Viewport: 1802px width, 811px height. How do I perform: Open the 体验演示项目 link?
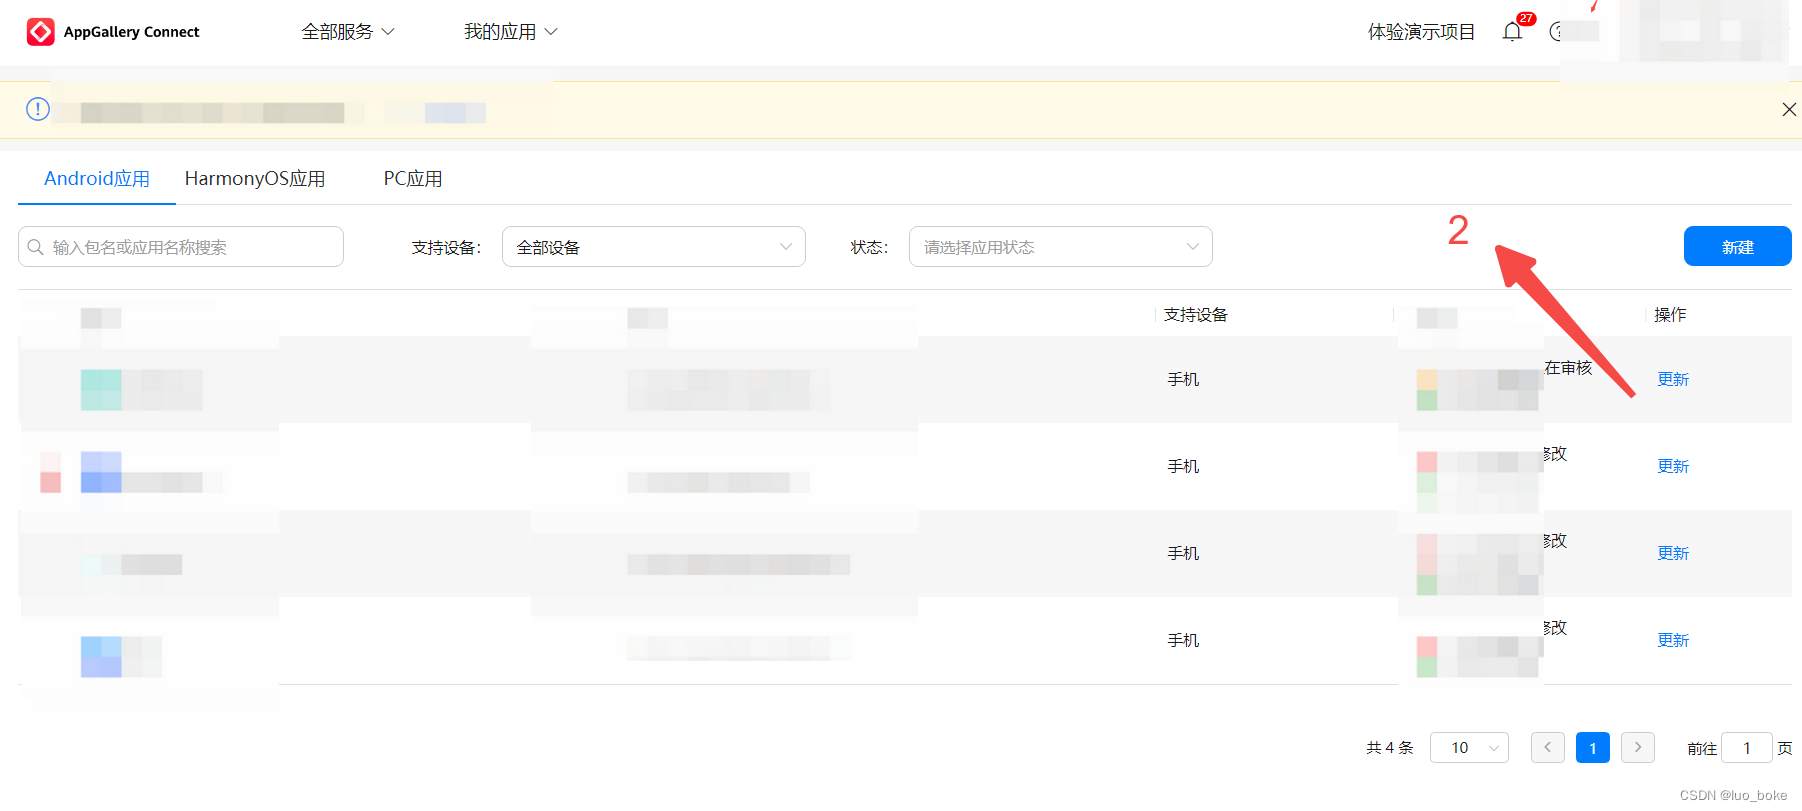pos(1421,32)
